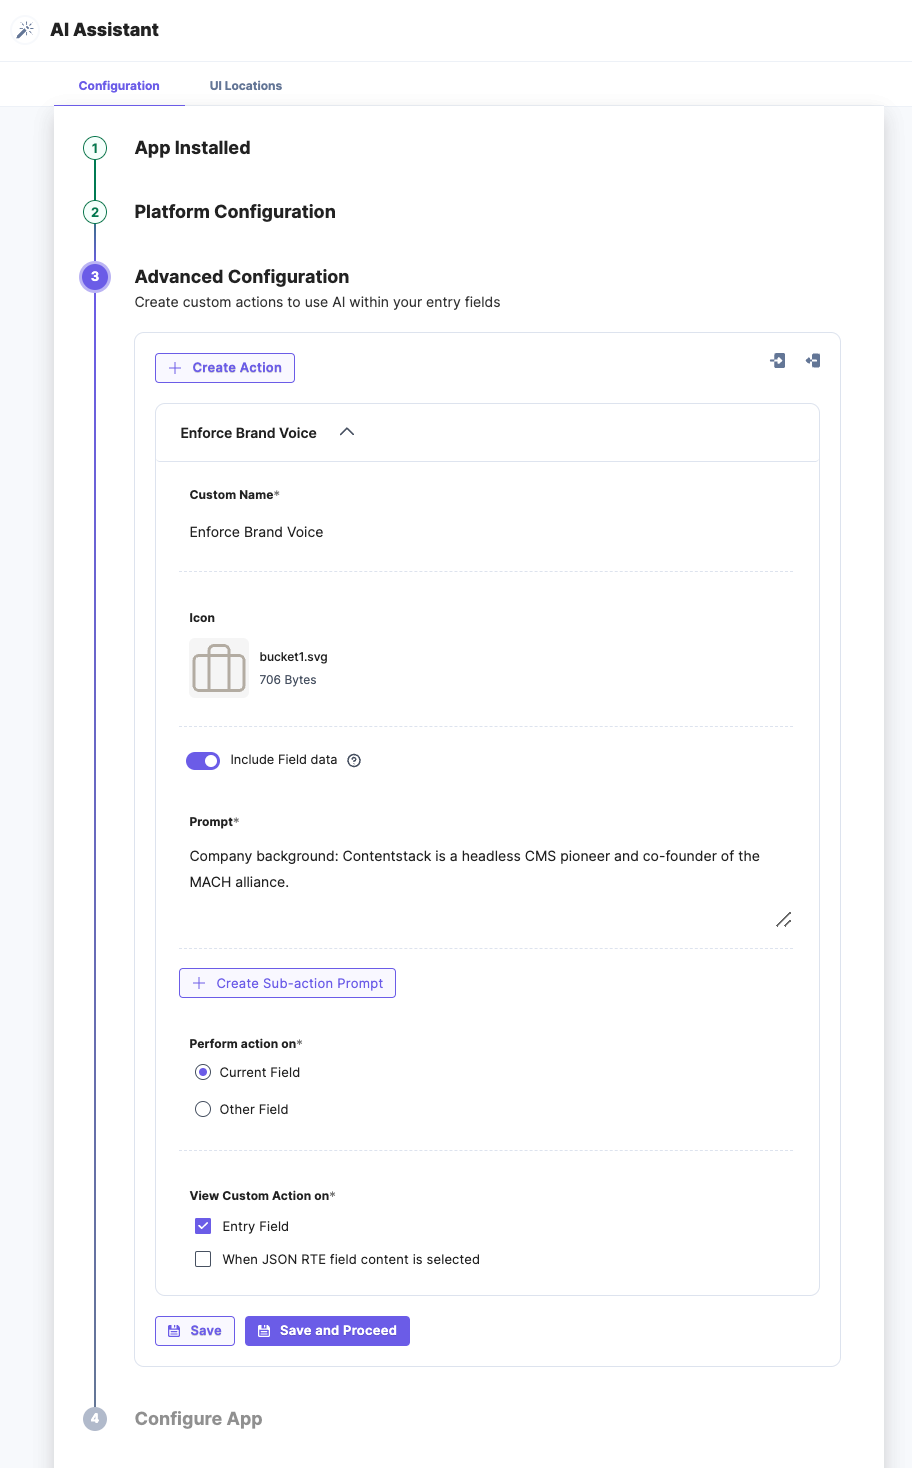Click the Save and Proceed button
This screenshot has height=1468, width=912.
click(327, 1331)
